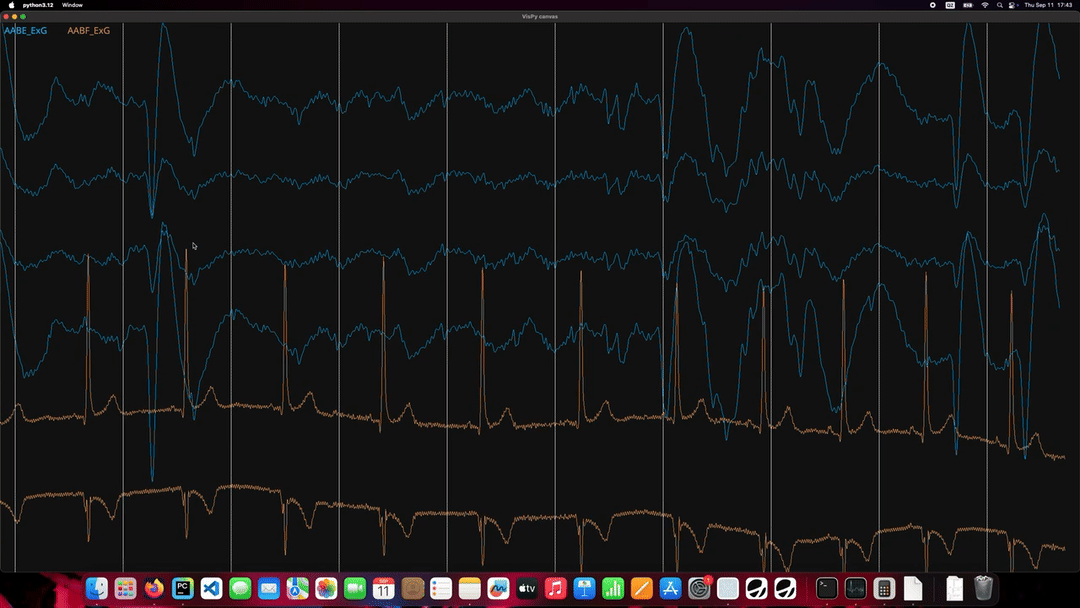Click the battery status icon

pos(968,5)
